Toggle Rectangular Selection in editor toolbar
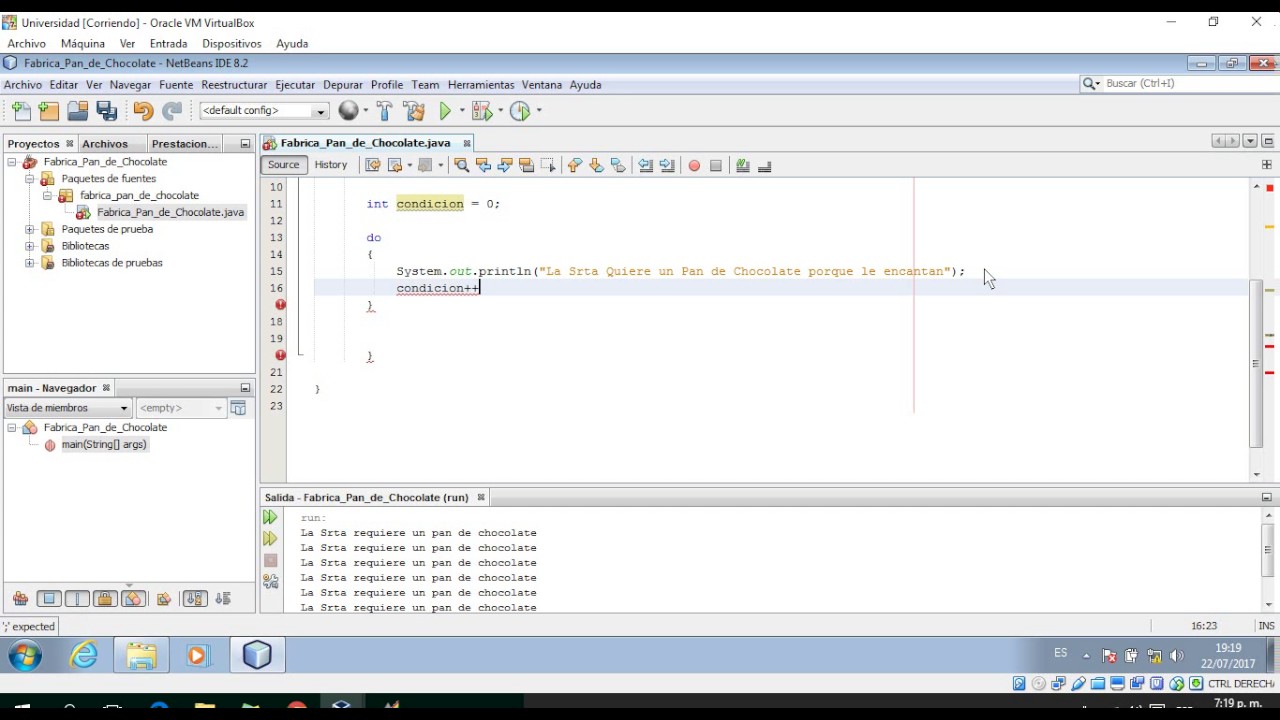The width and height of the screenshot is (1280, 720). 548,165
